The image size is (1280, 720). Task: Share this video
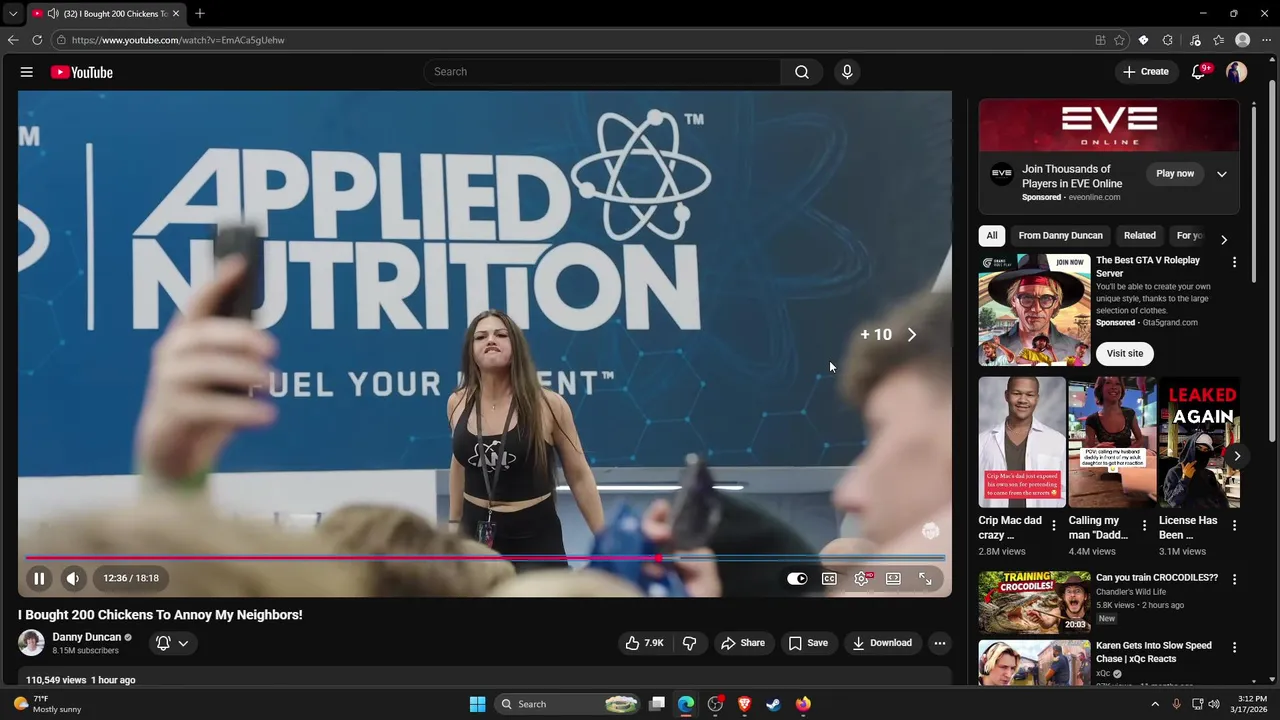tap(743, 643)
